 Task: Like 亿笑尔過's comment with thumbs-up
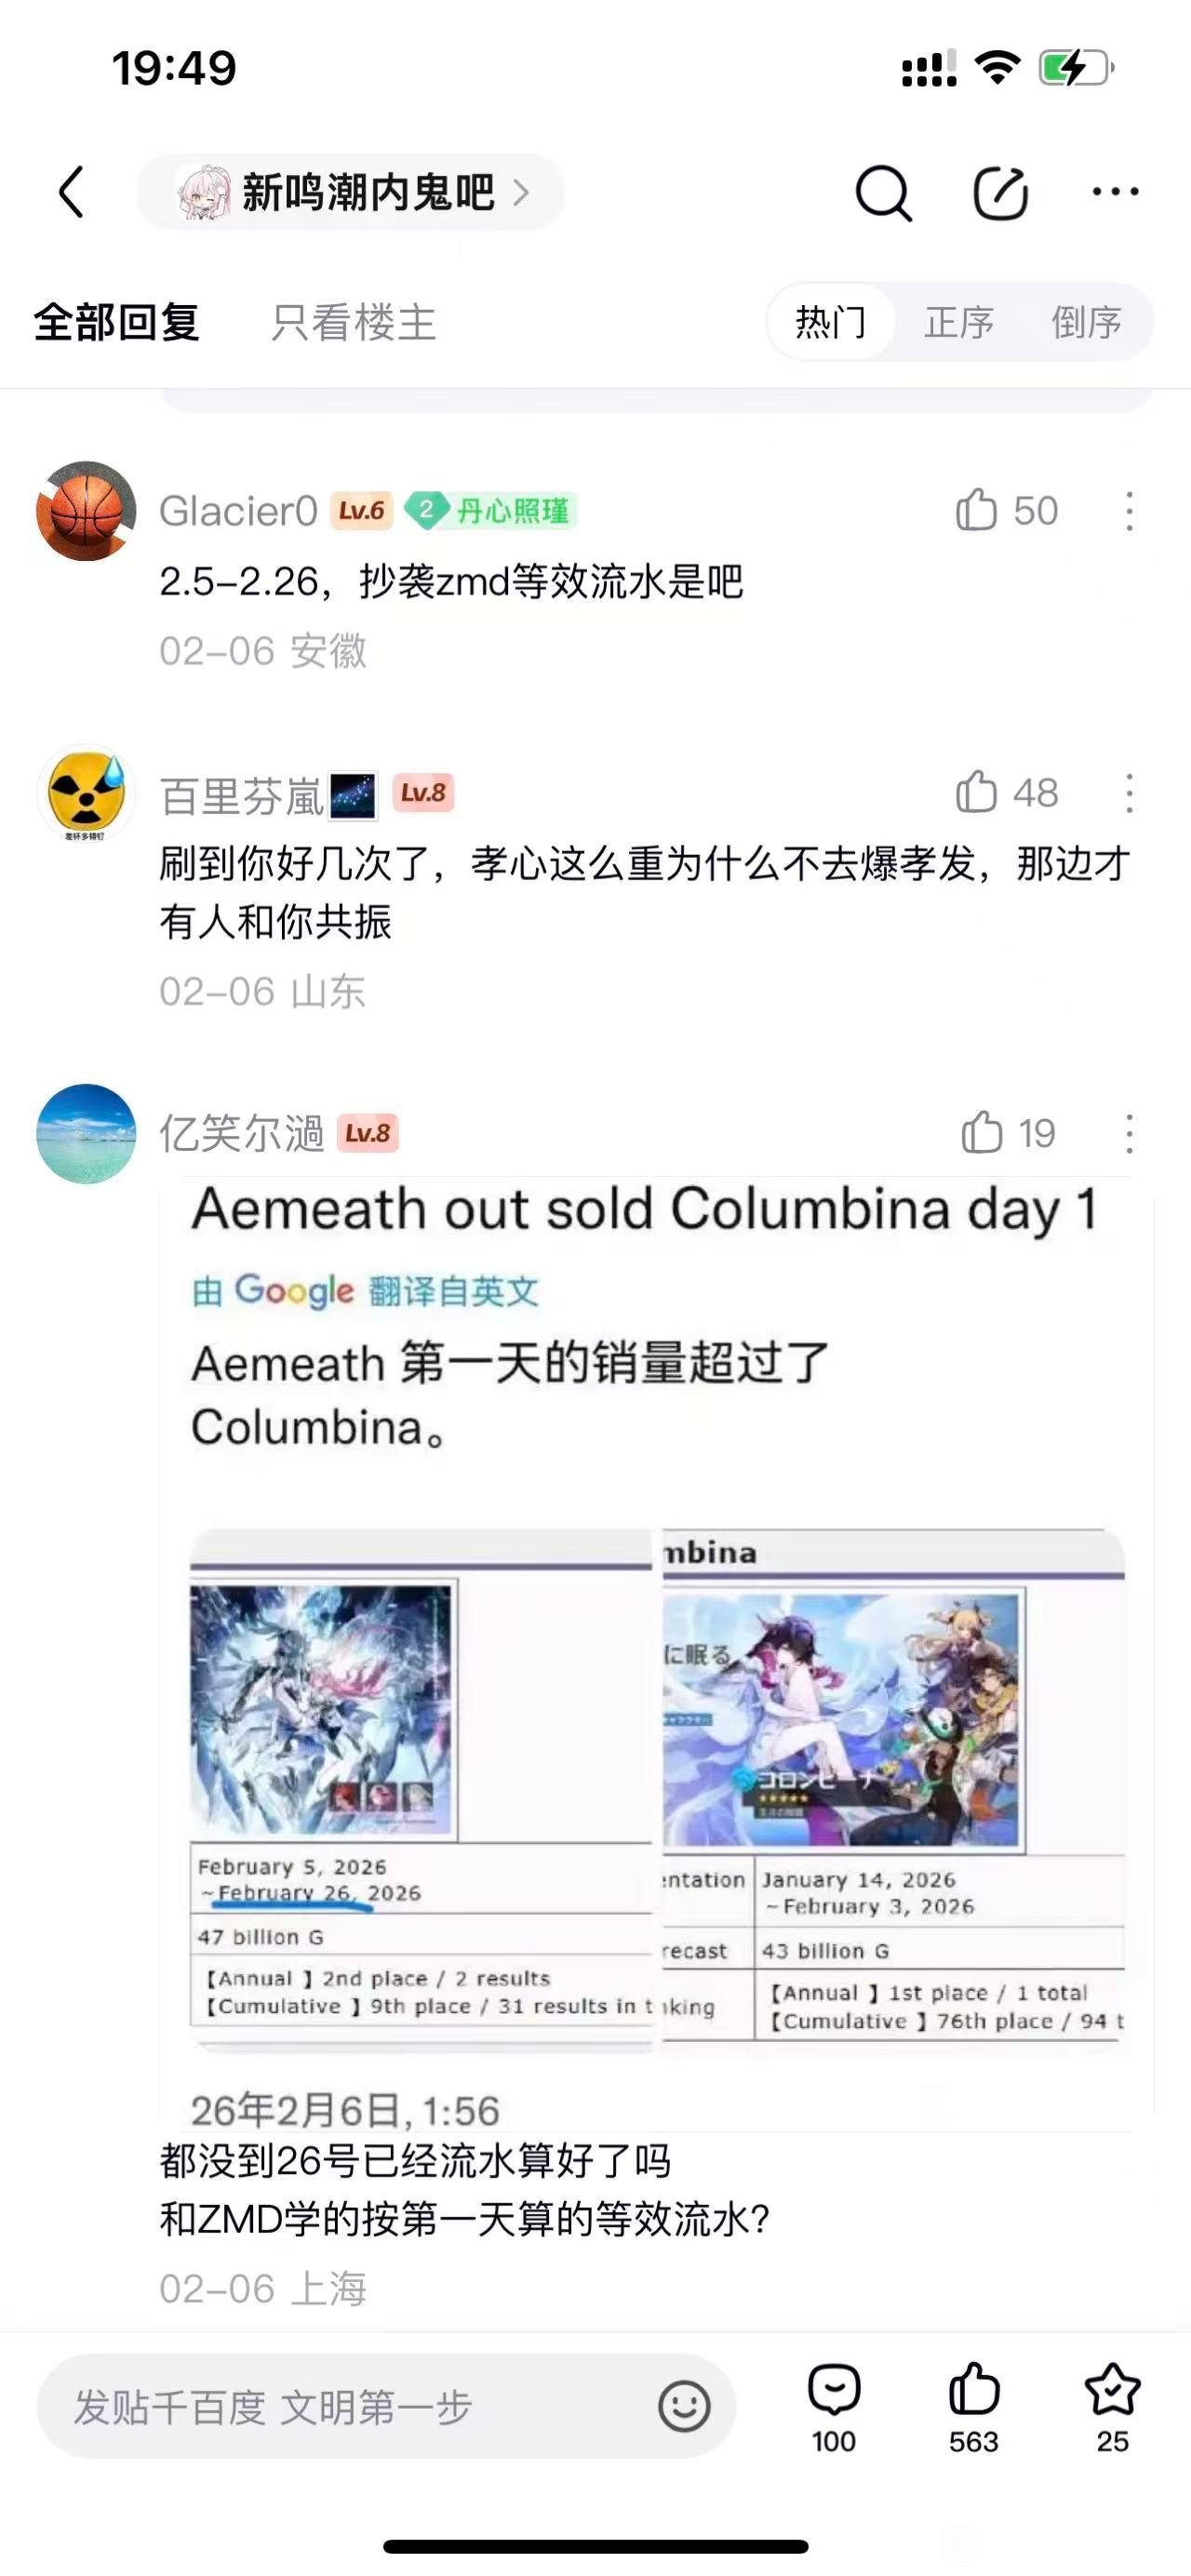click(981, 1133)
